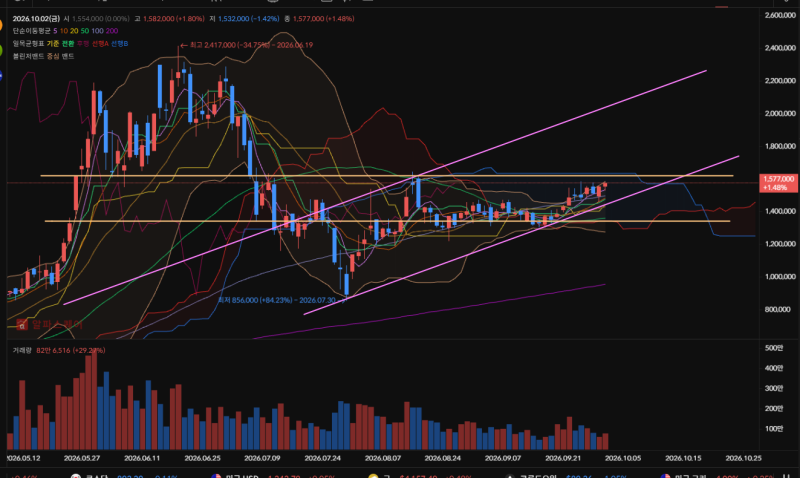Click the 최고 2,417,000 high annotation

pos(246,45)
